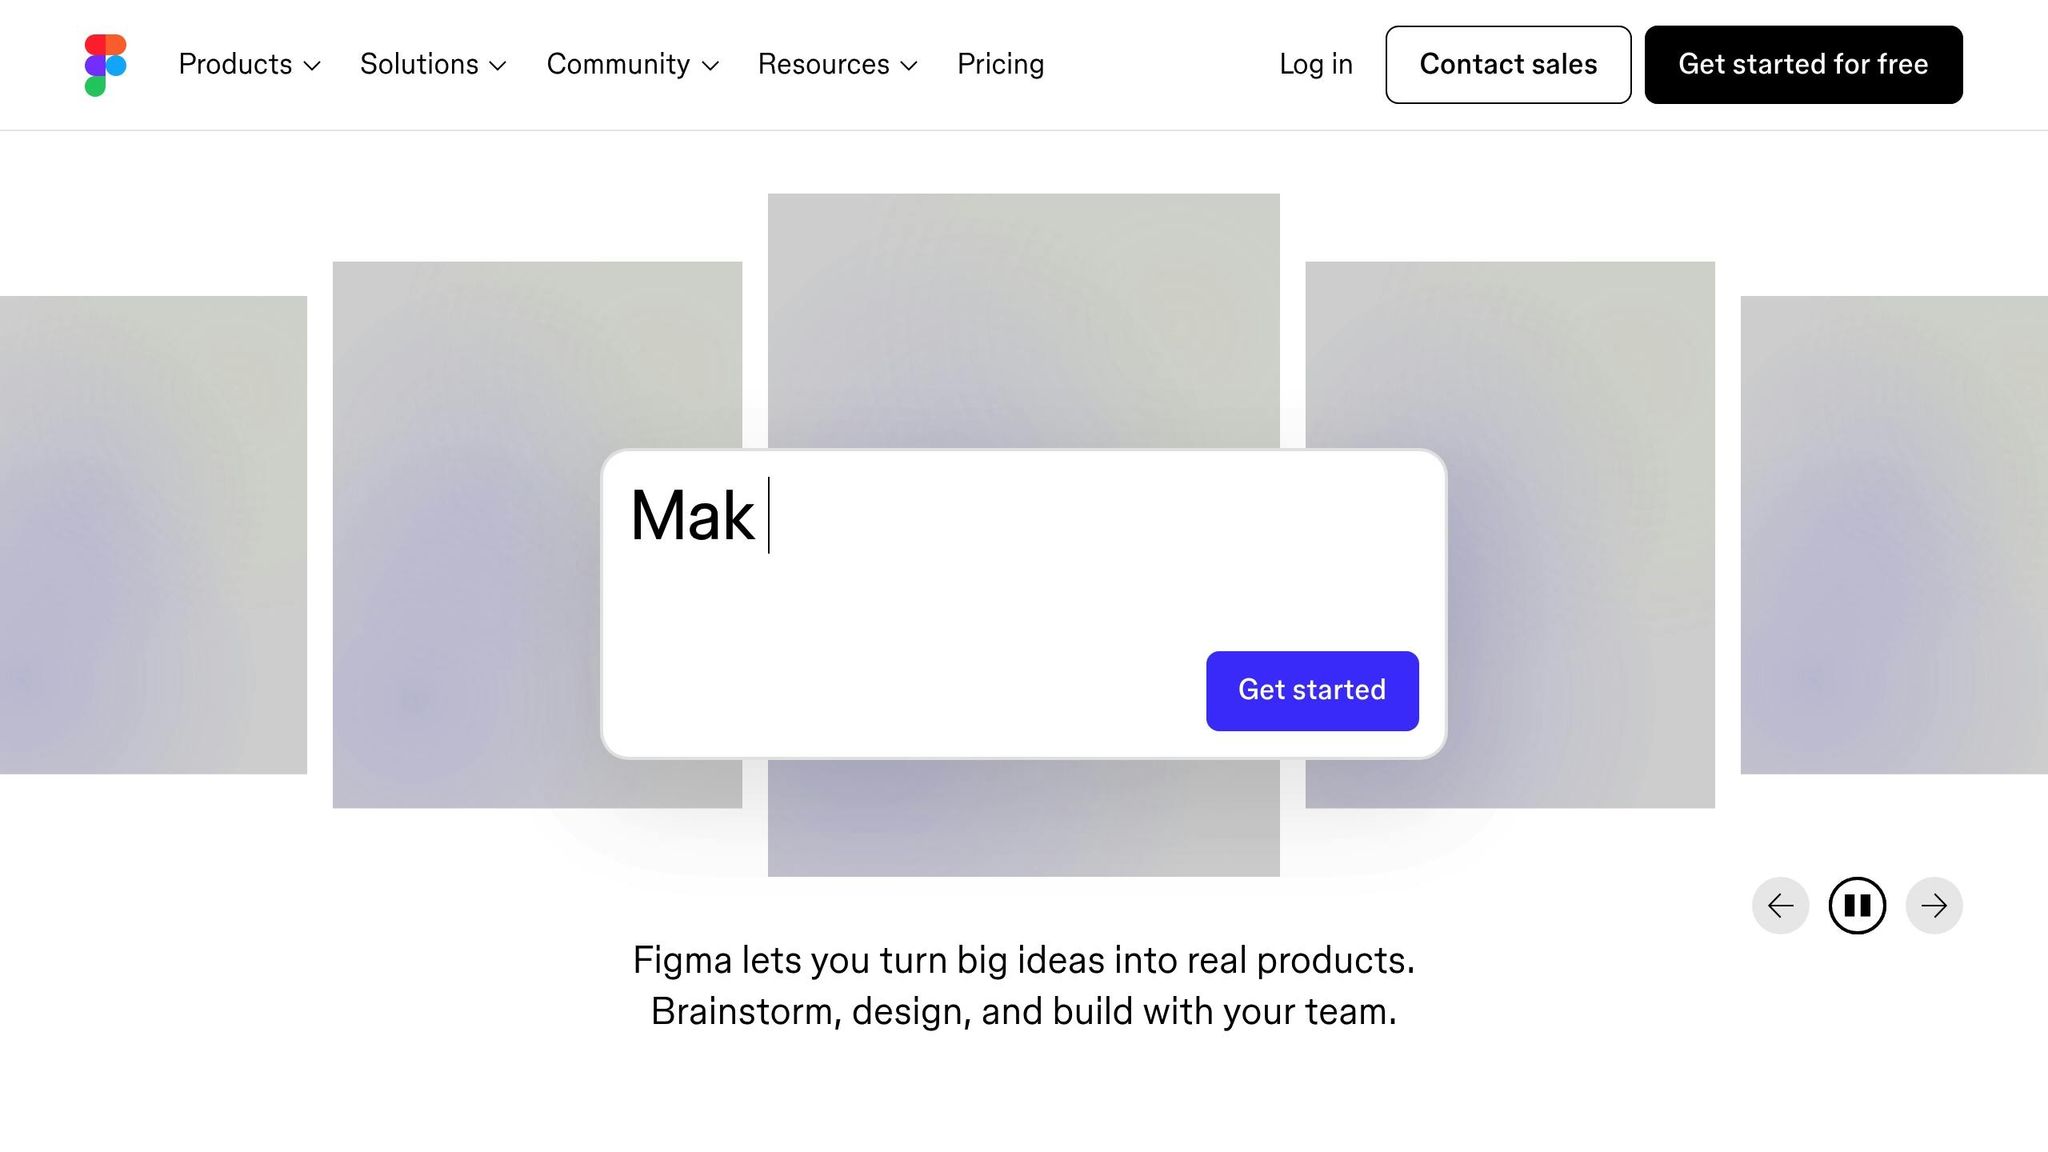Open the Solutions dropdown menu
The image size is (2048, 1152).
pos(433,65)
